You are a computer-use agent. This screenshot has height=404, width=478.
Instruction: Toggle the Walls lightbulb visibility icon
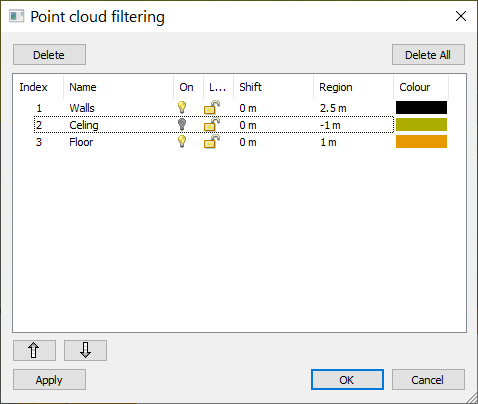tap(182, 107)
